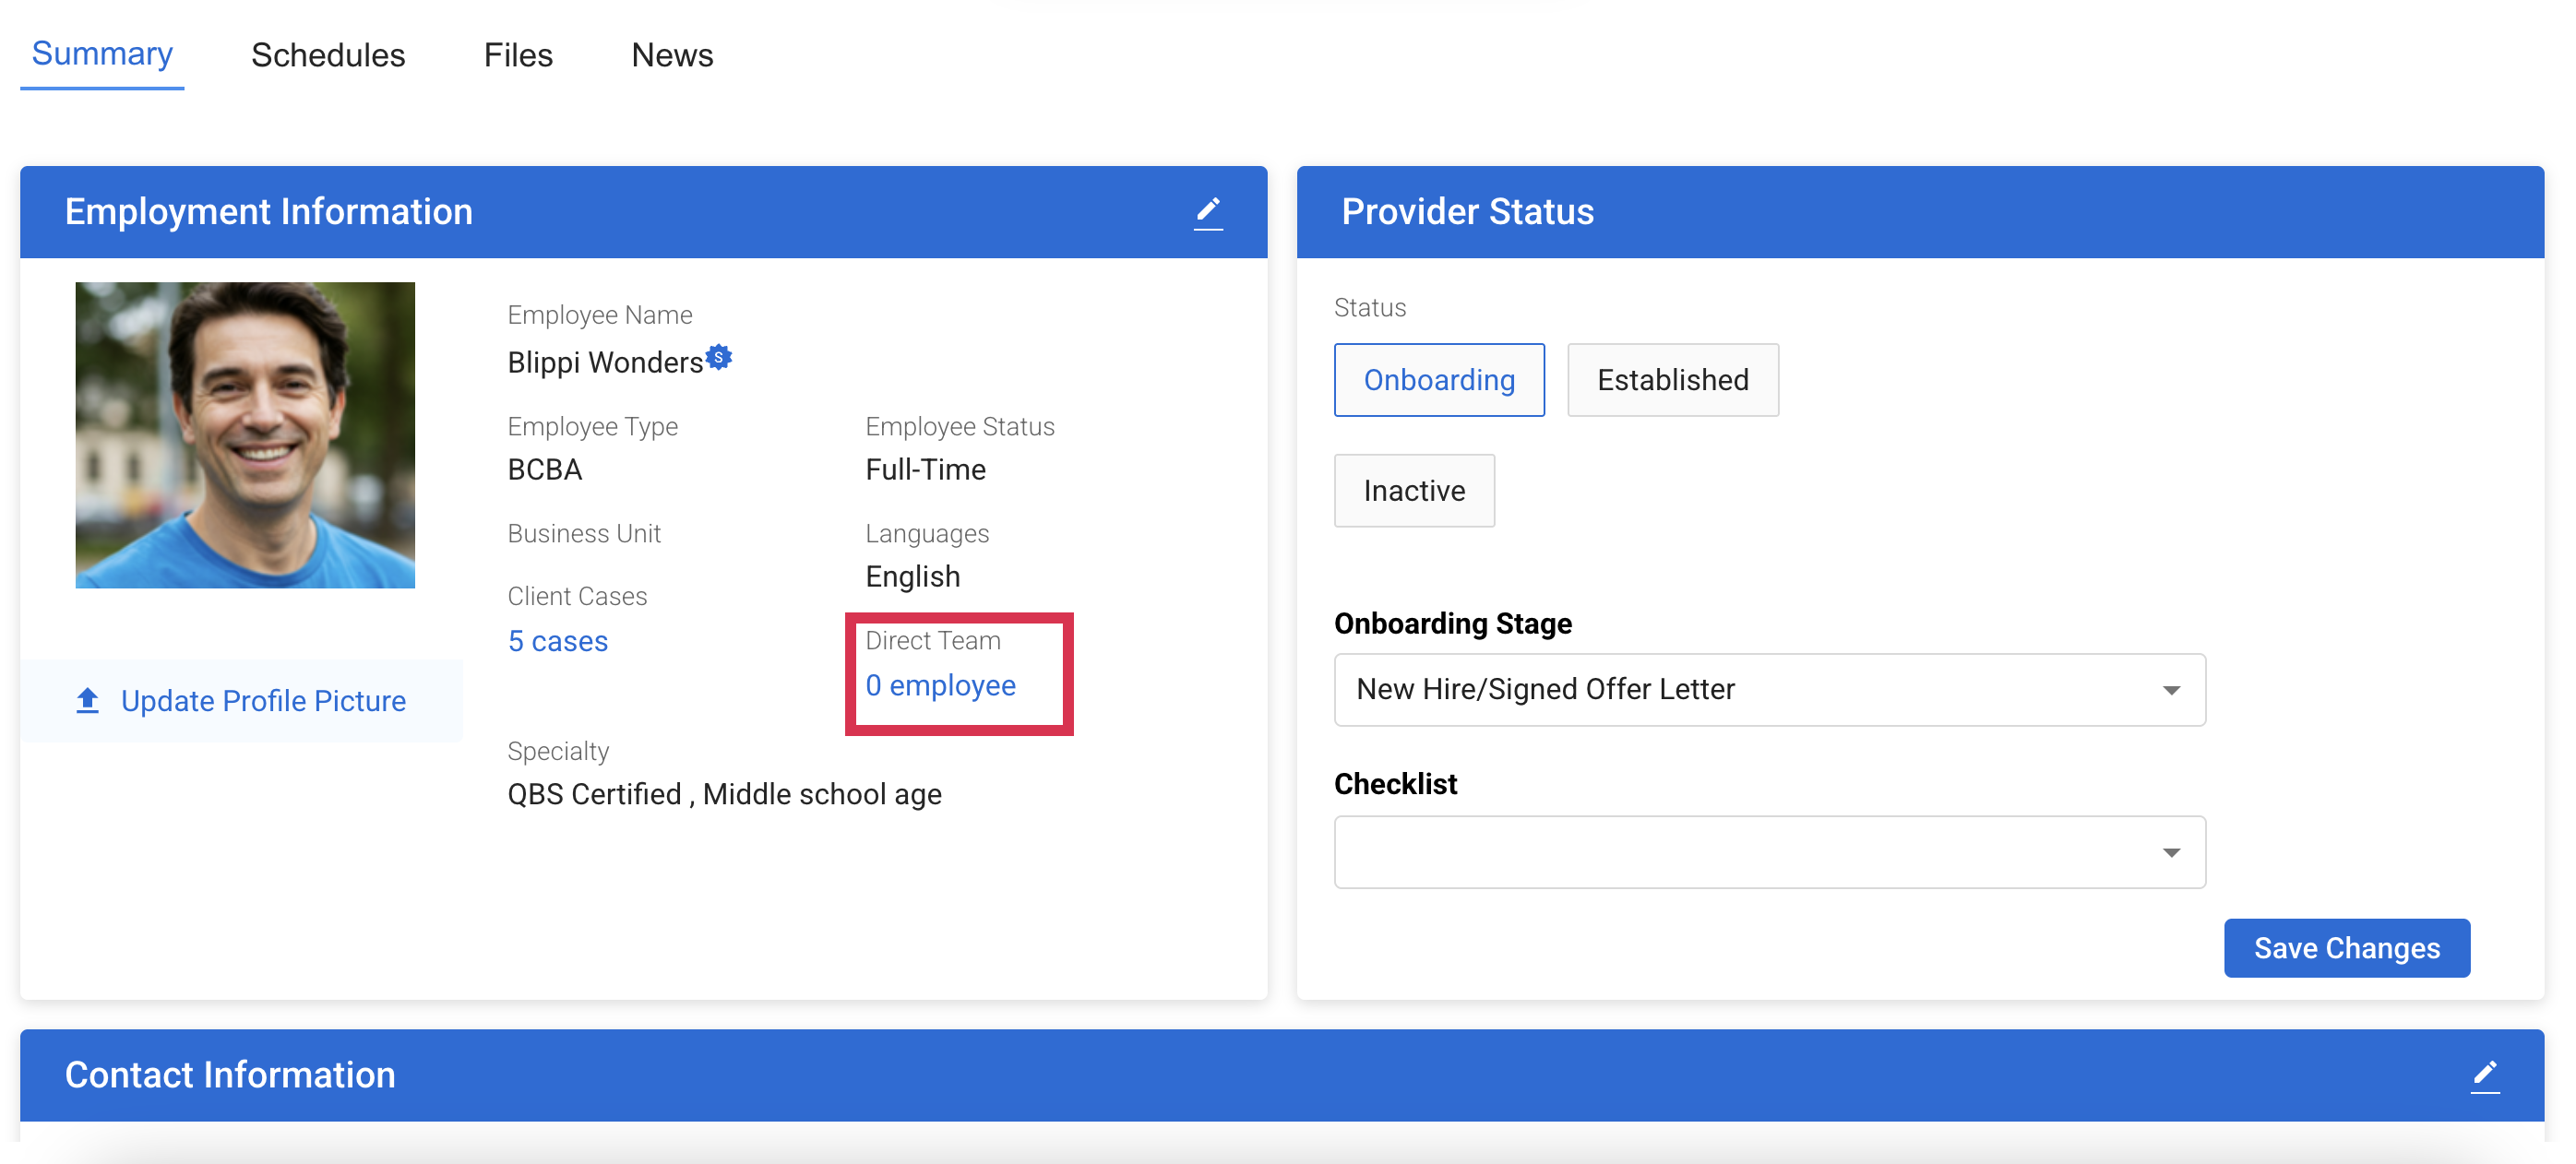Click the verified badge beside Blippi Wonders

pyautogui.click(x=719, y=357)
